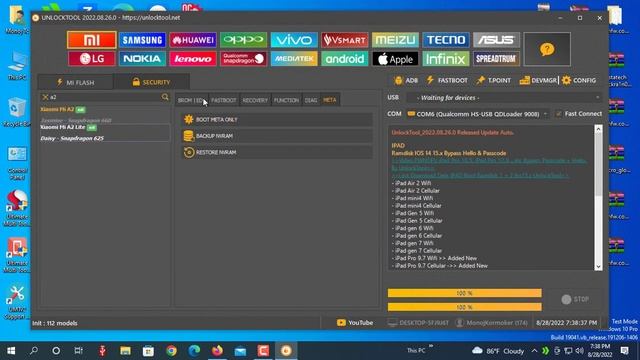Open Google Chrome from taskbar
Viewport: 640px width, 360px height.
(171, 351)
